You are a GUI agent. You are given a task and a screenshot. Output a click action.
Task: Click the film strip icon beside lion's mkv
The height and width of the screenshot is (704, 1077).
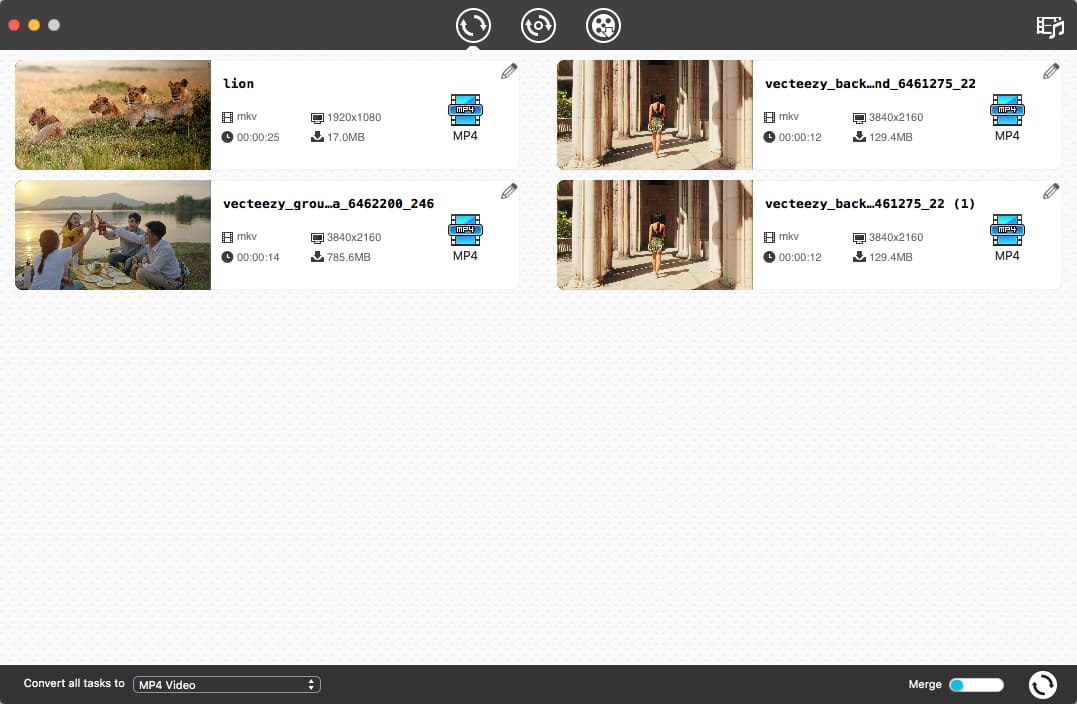pyautogui.click(x=227, y=117)
